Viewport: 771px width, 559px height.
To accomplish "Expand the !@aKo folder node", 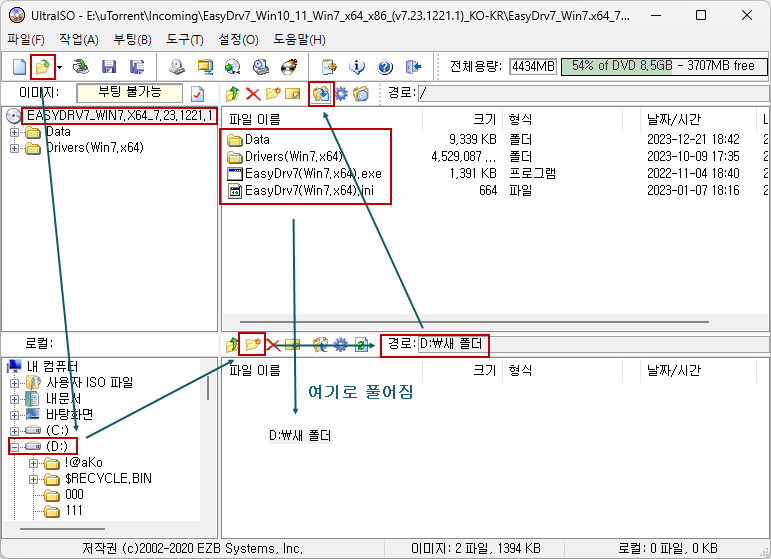I will click(33, 463).
